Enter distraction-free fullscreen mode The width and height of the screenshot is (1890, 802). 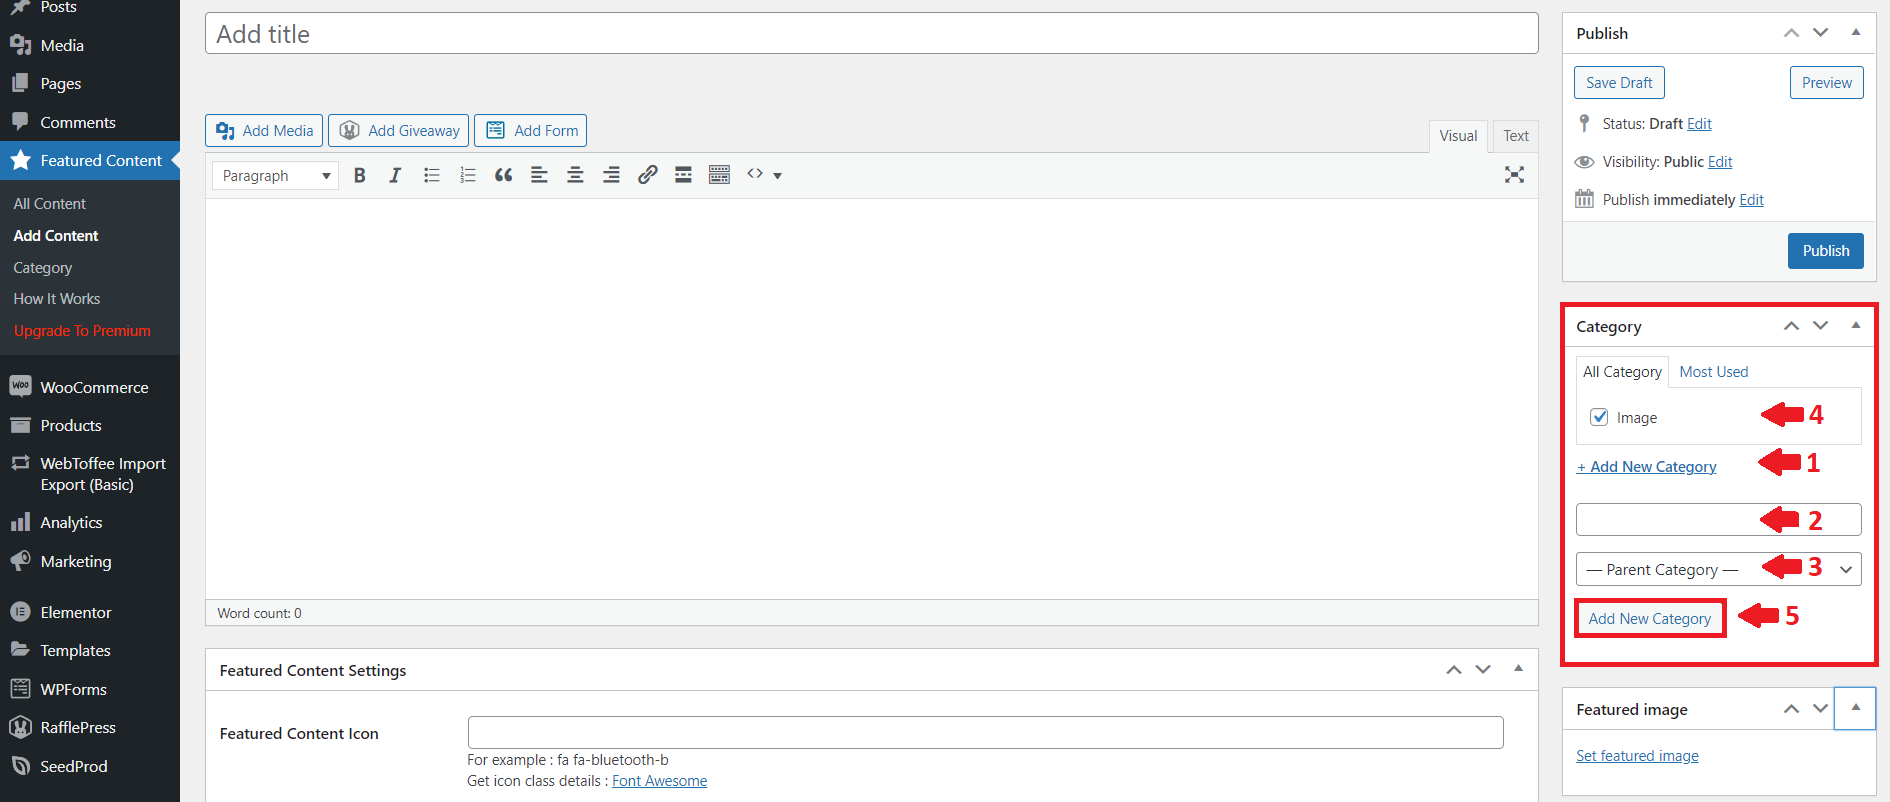pos(1514,175)
